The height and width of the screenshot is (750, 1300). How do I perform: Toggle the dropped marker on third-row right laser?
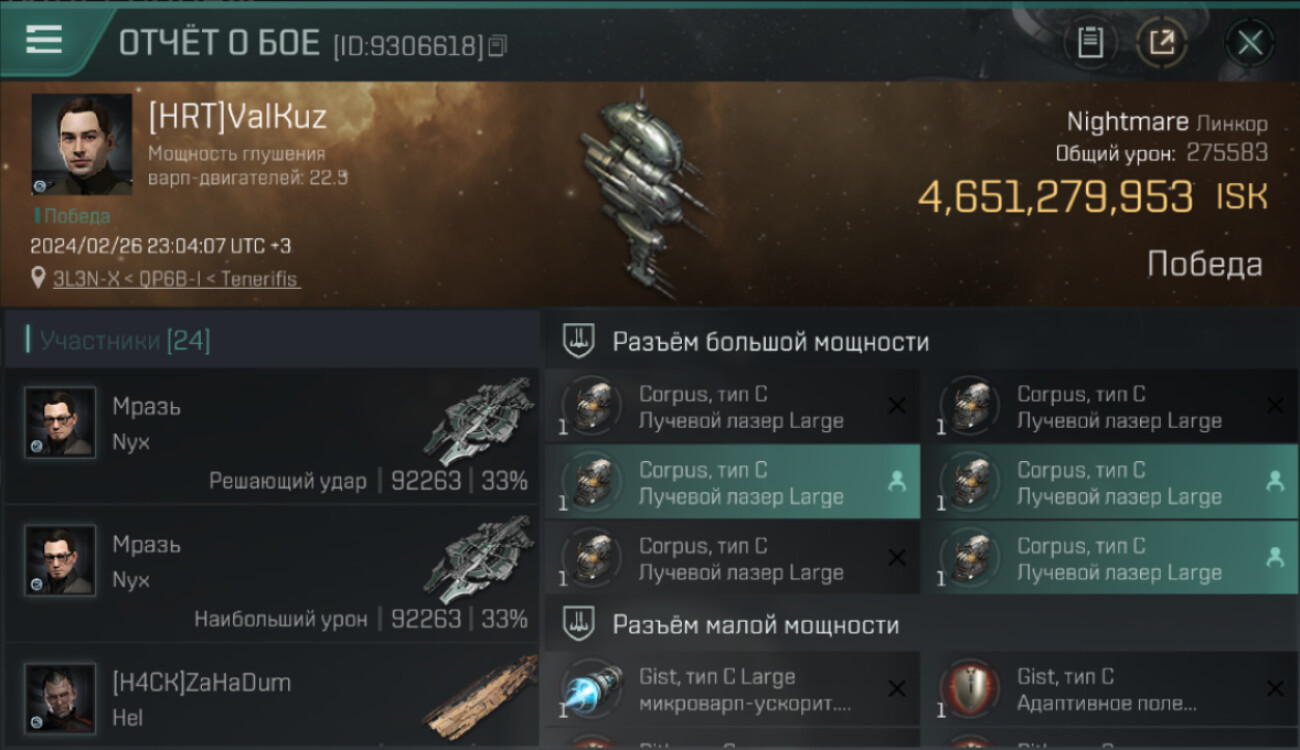coord(1275,558)
